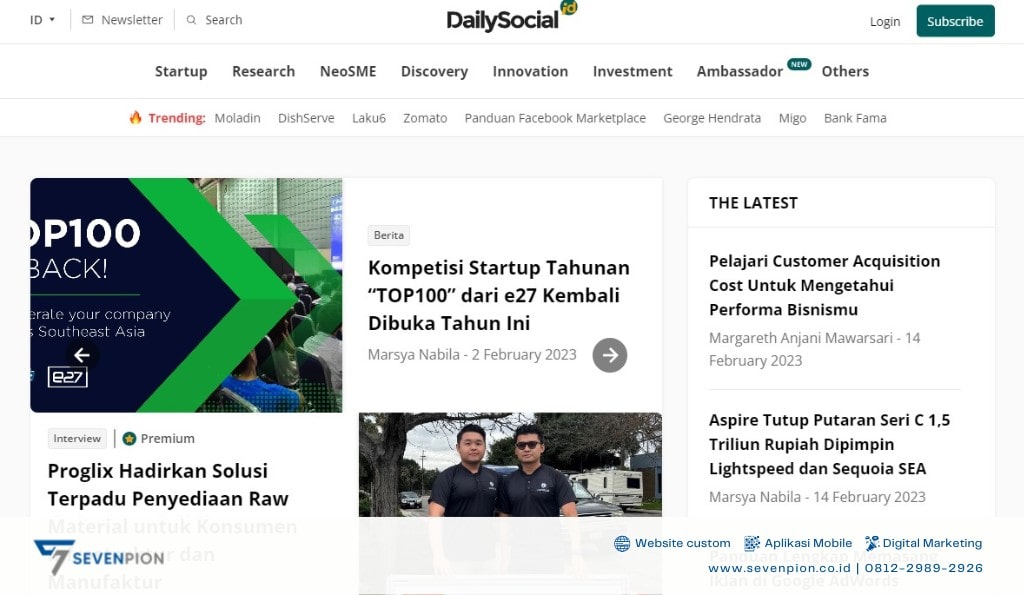The width and height of the screenshot is (1024, 595).
Task: Open trending topic DishServe
Action: pyautogui.click(x=306, y=118)
